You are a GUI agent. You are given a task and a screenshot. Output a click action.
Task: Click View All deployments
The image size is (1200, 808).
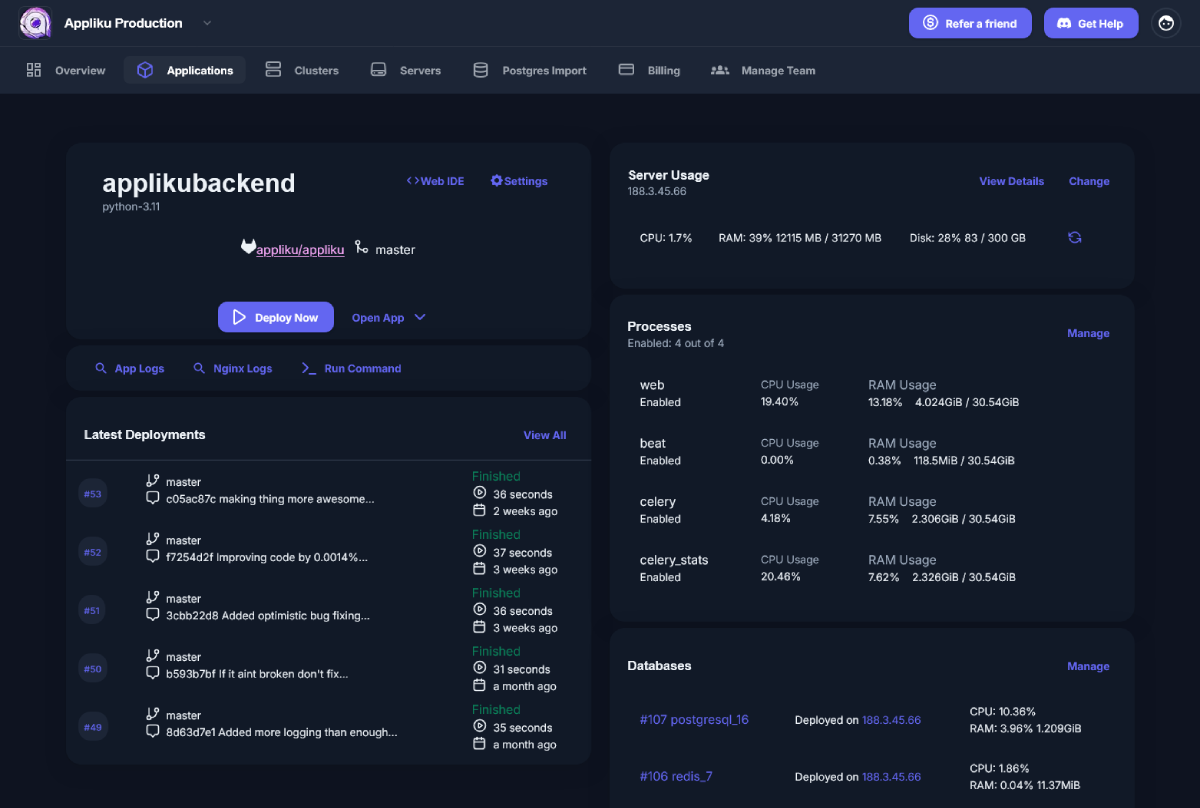tap(545, 435)
